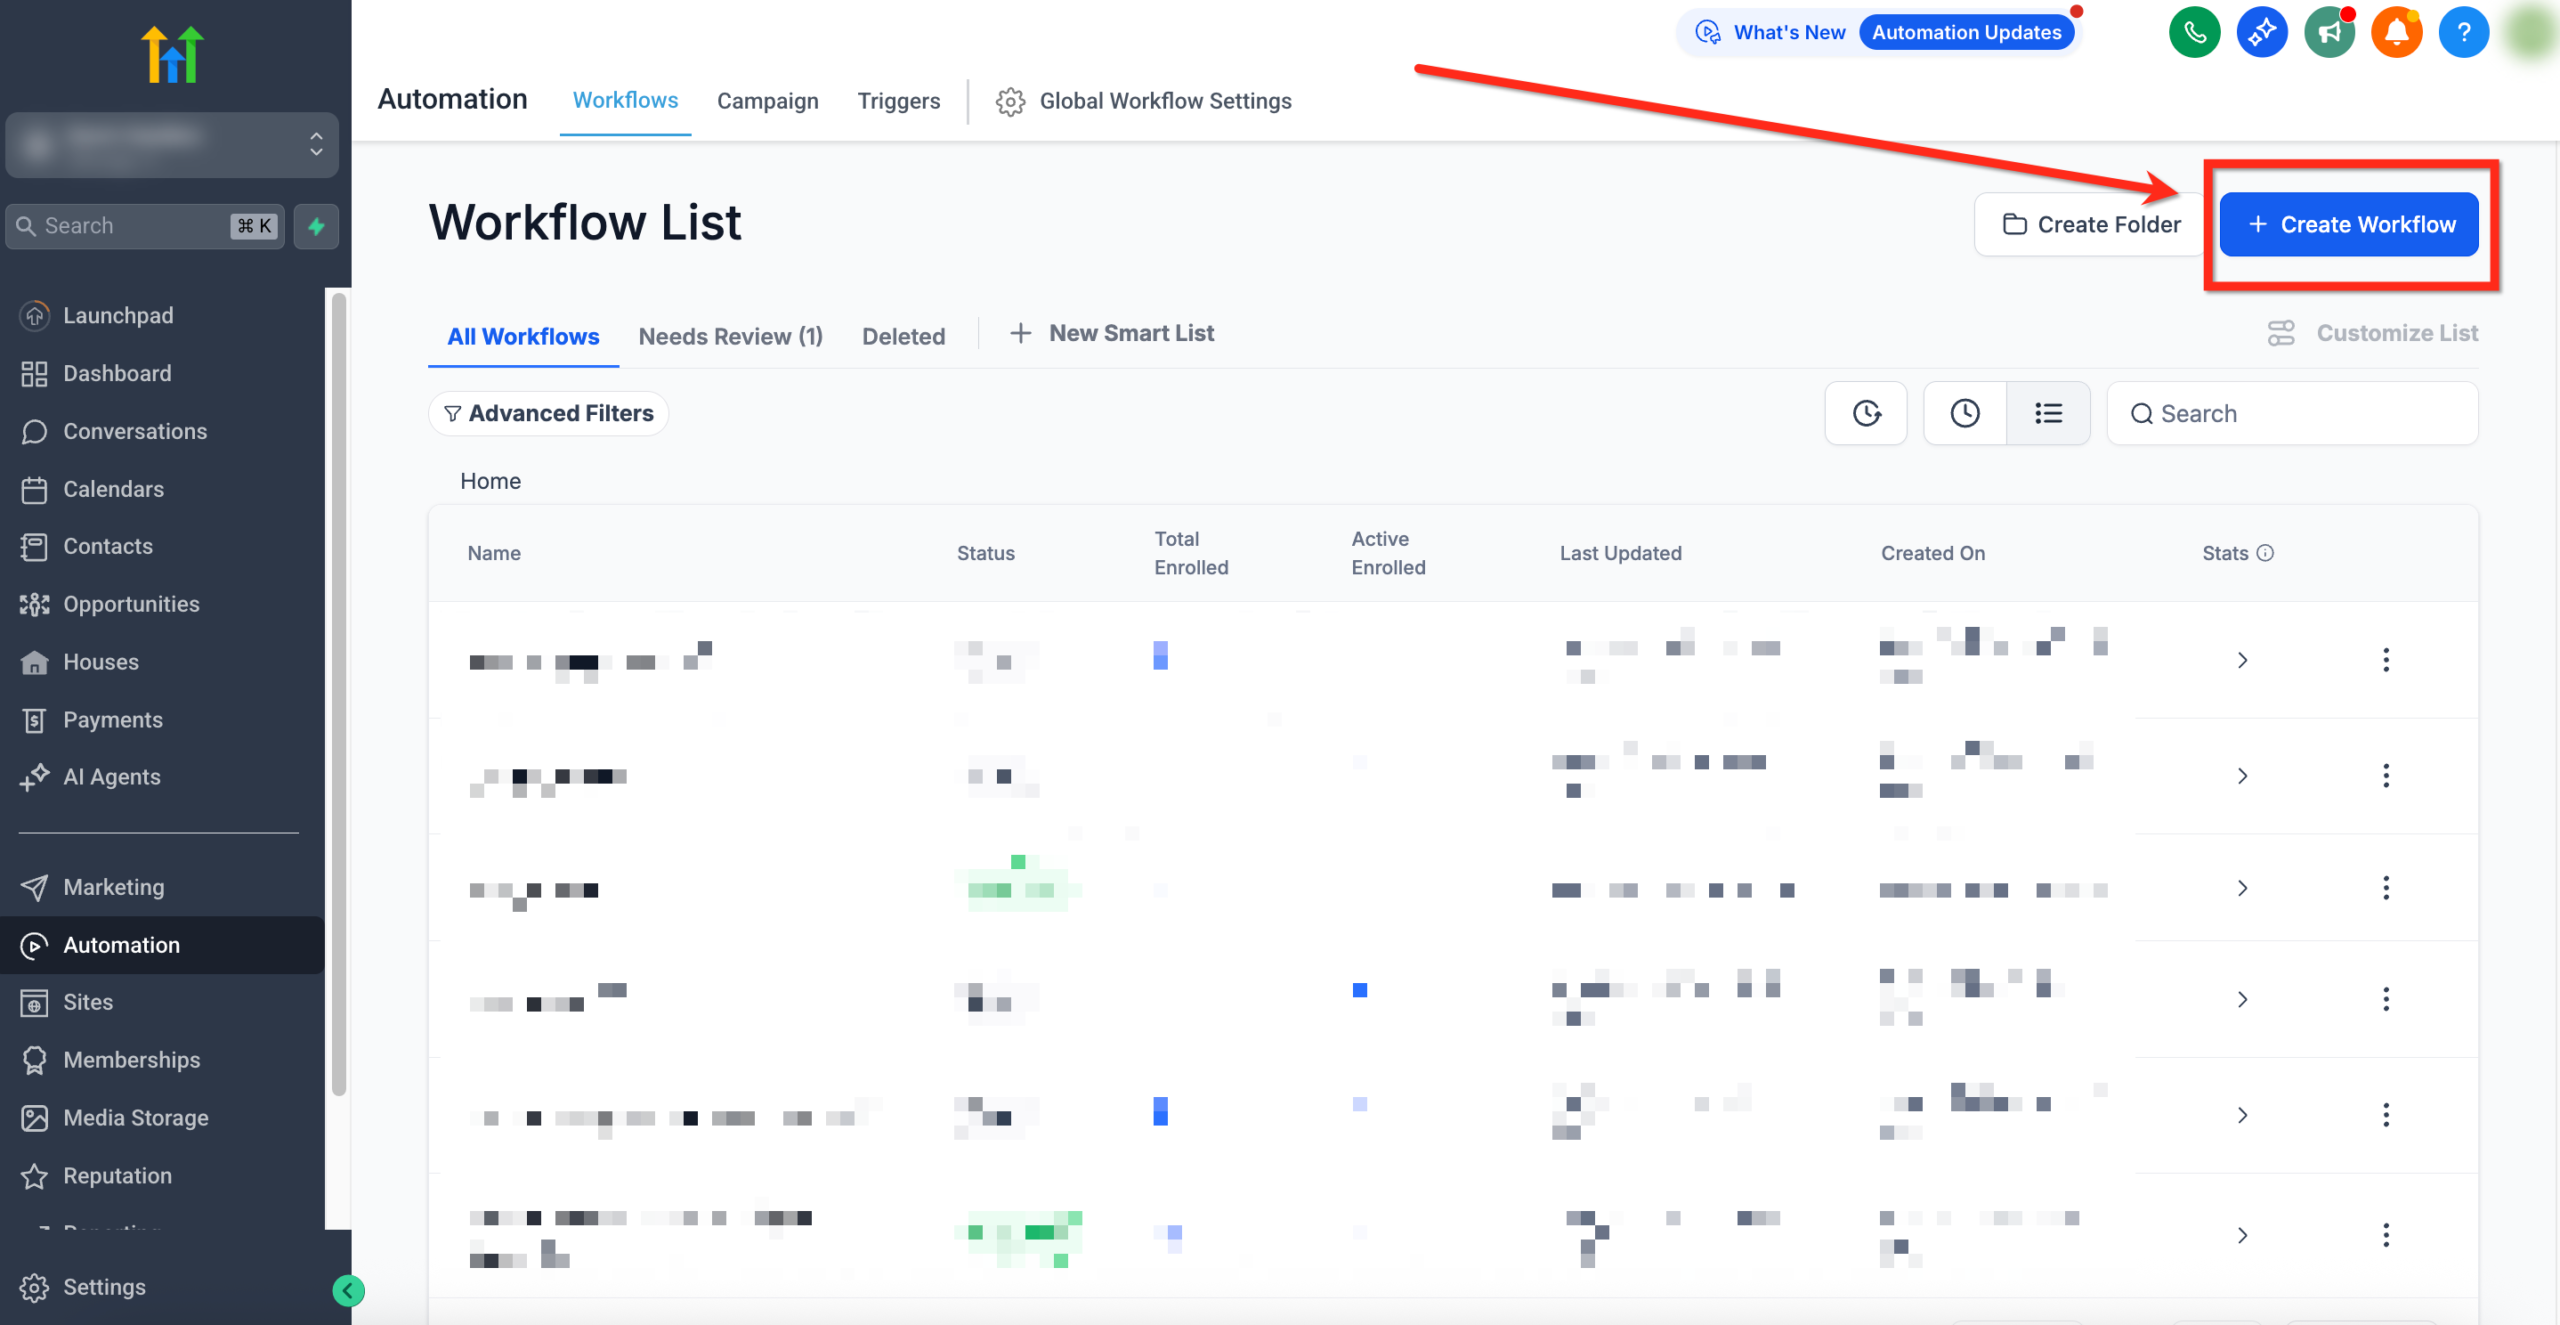Open the notification bell icon
The height and width of the screenshot is (1325, 2560).
[2396, 31]
